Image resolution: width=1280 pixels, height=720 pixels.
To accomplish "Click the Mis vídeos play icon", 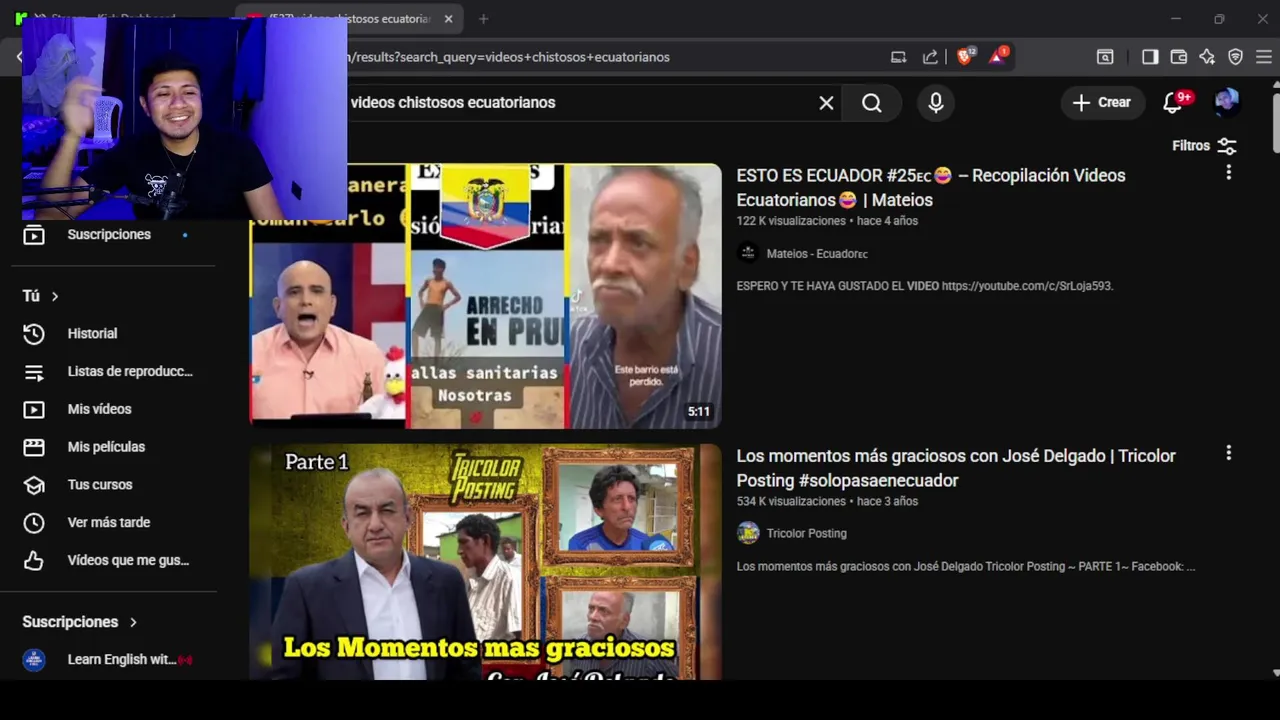I will click(34, 410).
